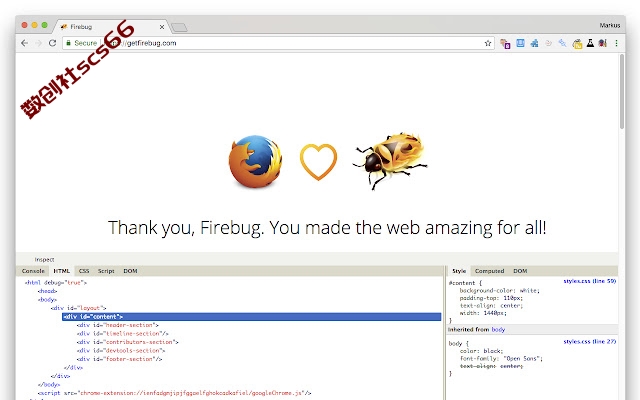Select the div id="devtools-section" node
The width and height of the screenshot is (640, 400).
point(121,351)
